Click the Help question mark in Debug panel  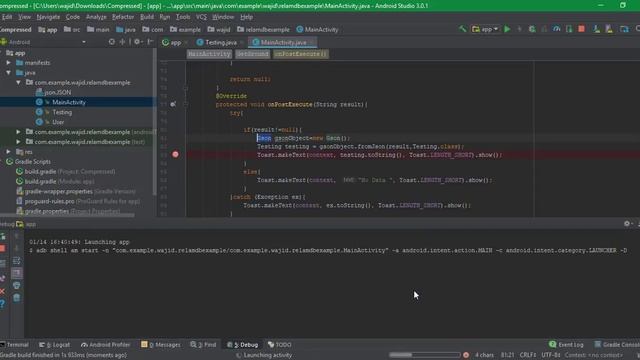tap(2, 304)
